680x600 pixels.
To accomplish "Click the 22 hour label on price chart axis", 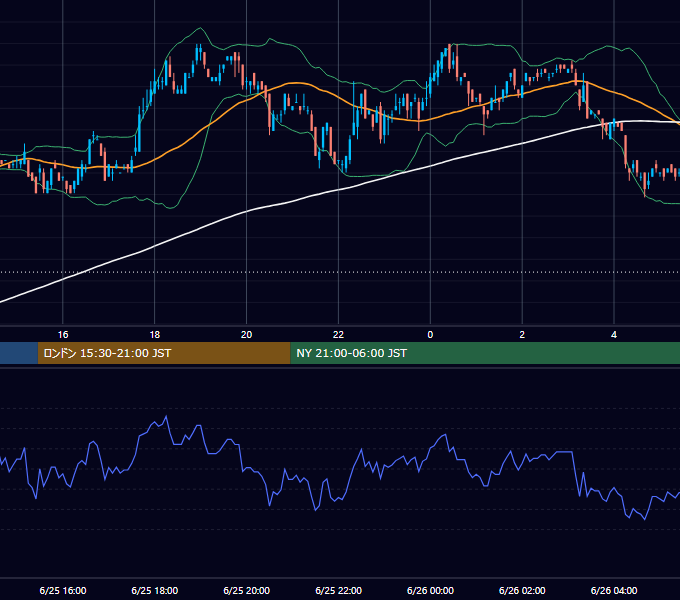I will click(x=338, y=335).
